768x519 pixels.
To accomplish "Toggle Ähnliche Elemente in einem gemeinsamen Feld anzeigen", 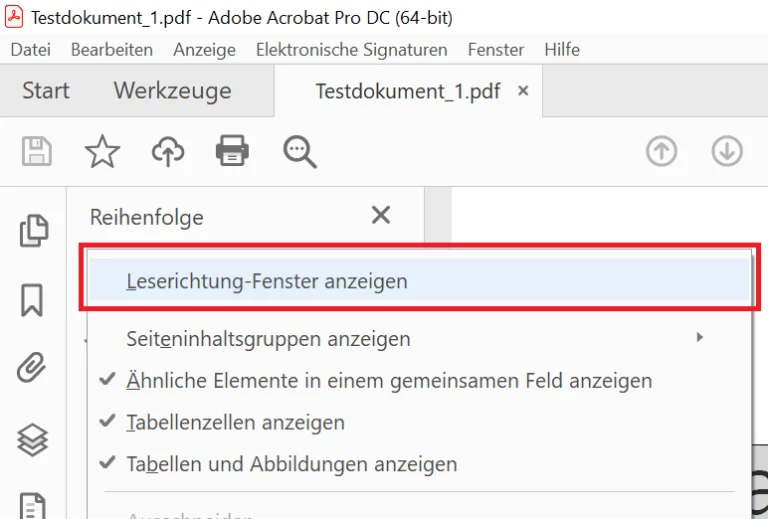I will coord(389,381).
